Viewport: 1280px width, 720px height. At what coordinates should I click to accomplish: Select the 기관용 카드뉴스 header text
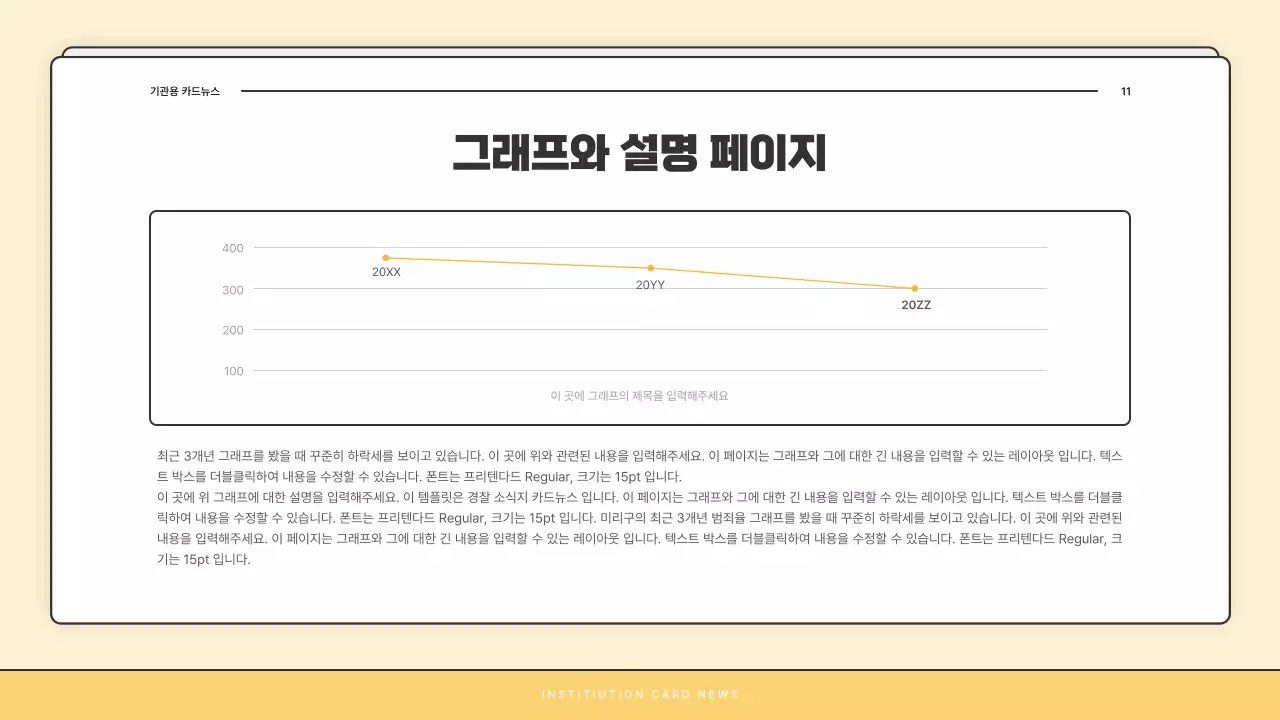(x=183, y=91)
